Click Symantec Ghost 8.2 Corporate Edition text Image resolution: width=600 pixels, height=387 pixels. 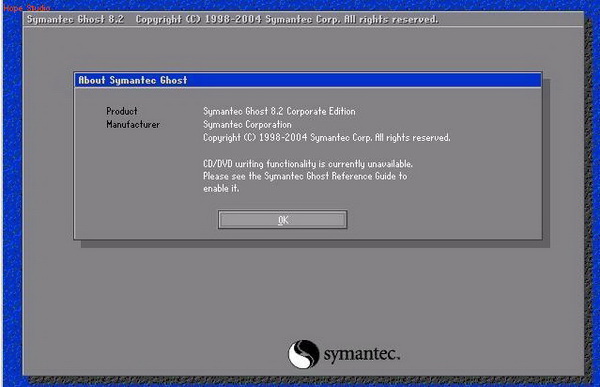(x=279, y=111)
